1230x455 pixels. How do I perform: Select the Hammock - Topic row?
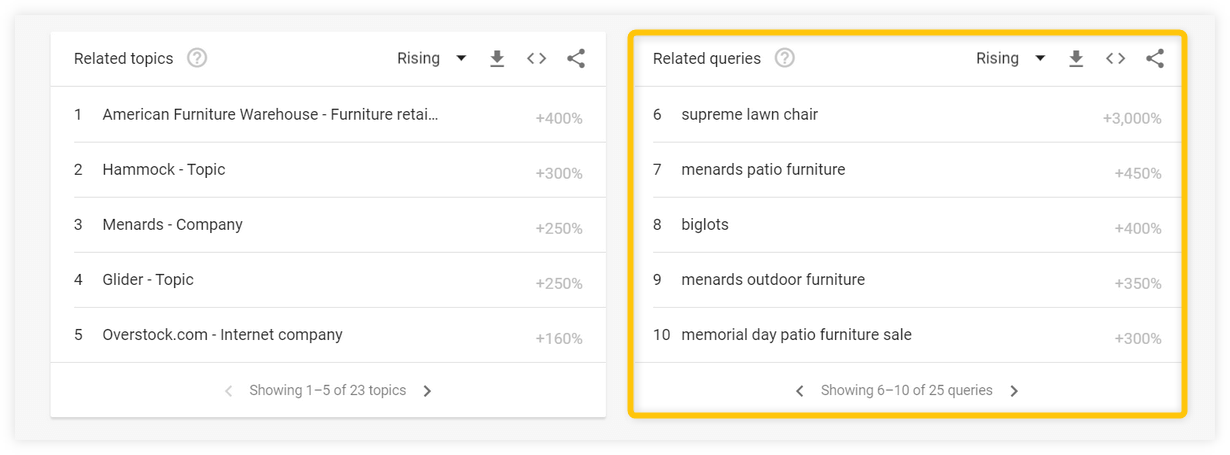point(328,170)
